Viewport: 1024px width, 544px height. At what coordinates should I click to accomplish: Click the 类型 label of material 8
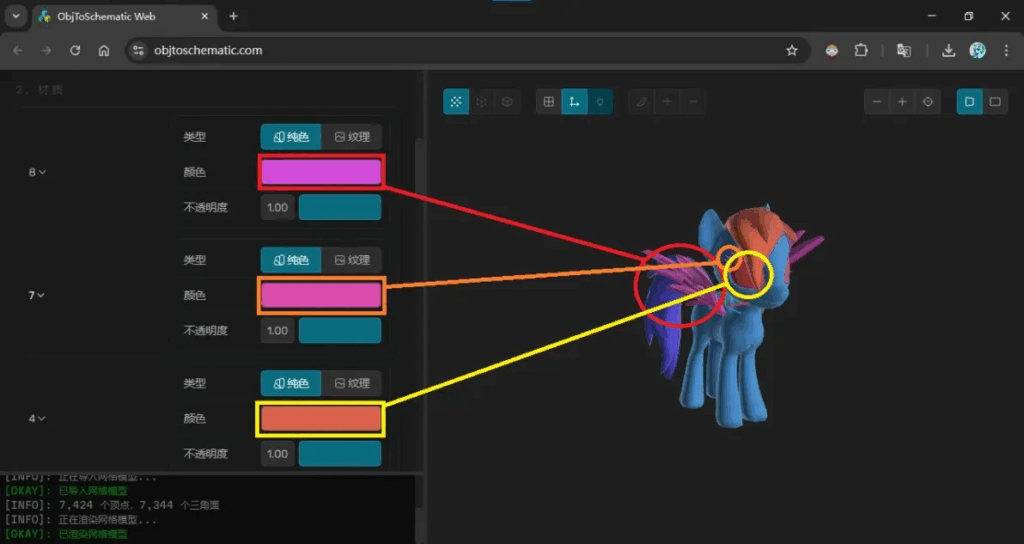(194, 137)
